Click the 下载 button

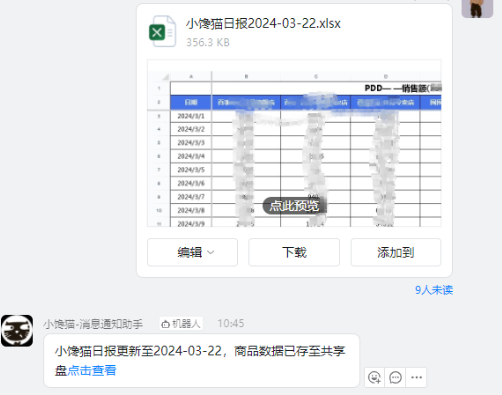coord(294,252)
